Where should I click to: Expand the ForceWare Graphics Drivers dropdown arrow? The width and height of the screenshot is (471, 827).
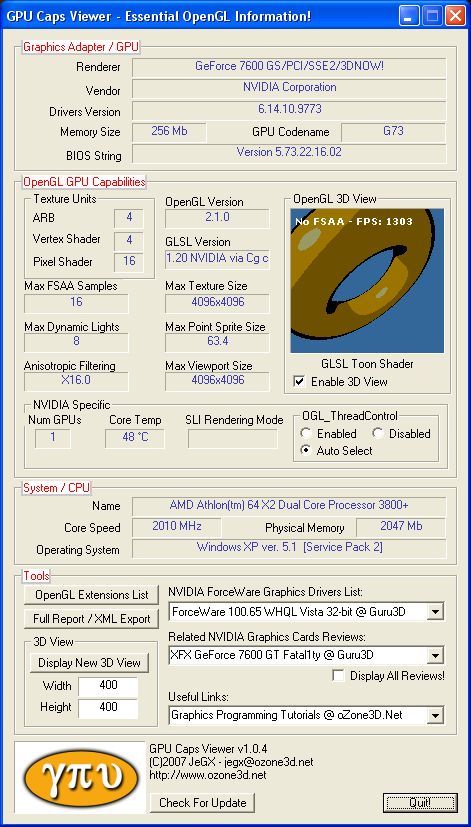435,612
